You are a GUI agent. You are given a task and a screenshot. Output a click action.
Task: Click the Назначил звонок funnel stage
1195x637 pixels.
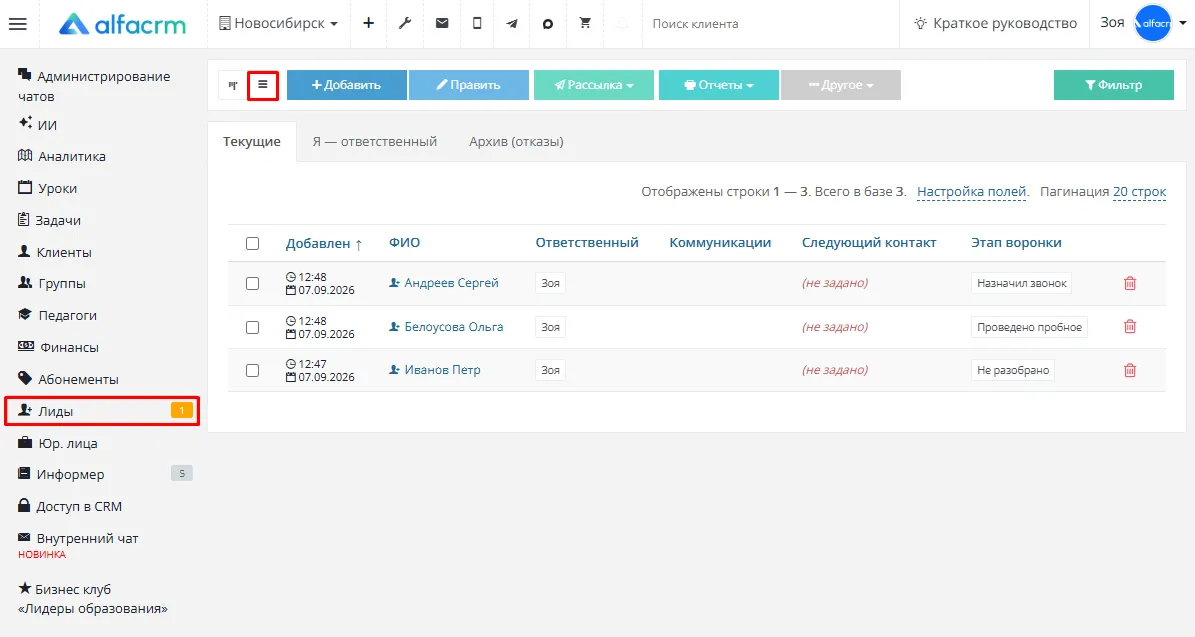click(x=1021, y=283)
